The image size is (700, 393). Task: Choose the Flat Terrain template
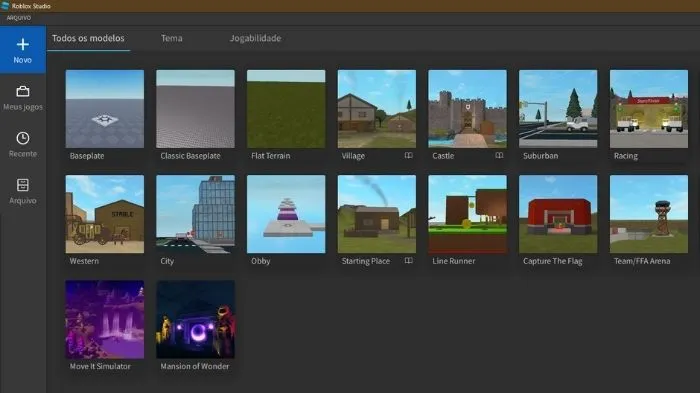(x=286, y=109)
